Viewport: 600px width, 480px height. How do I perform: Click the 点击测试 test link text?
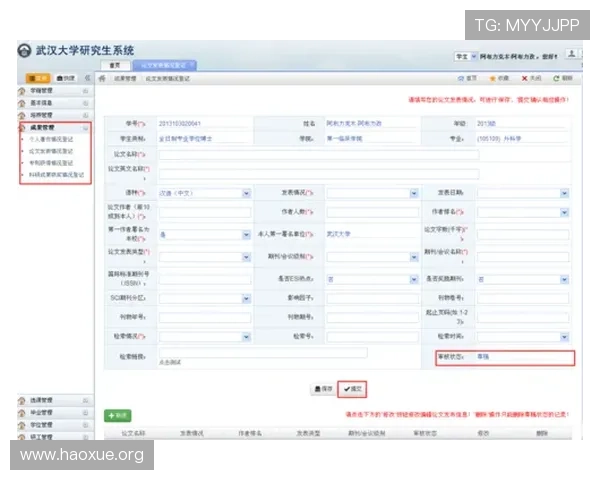pyautogui.click(x=170, y=362)
